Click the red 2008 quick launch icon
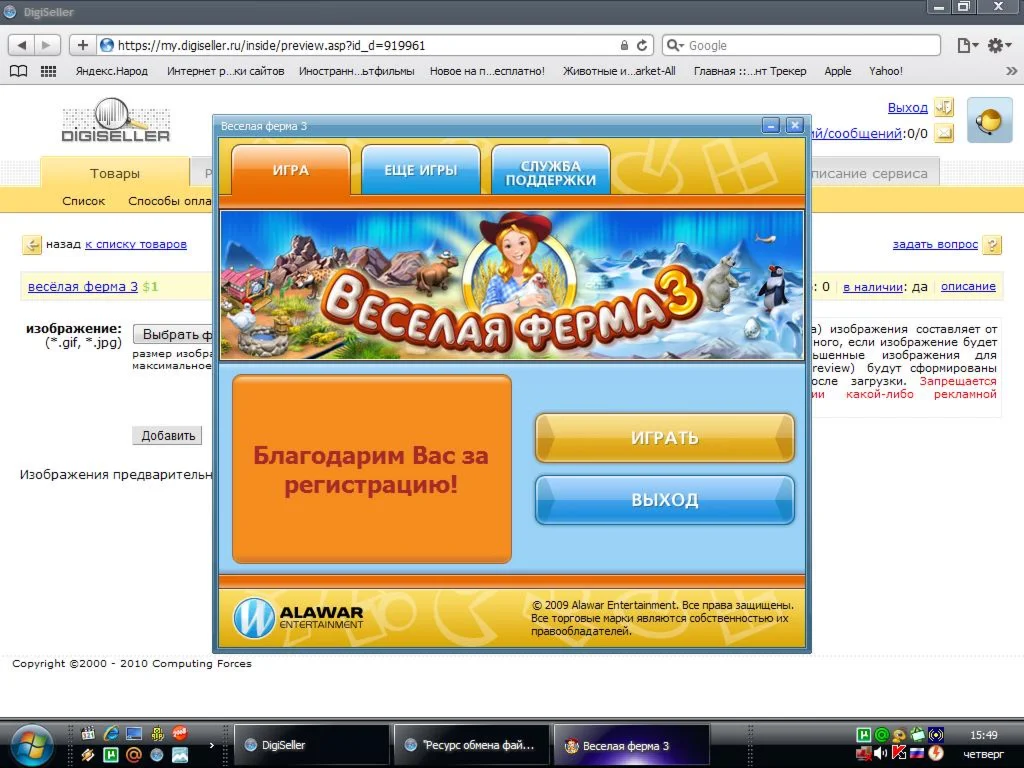The image size is (1024, 768). coord(180,733)
